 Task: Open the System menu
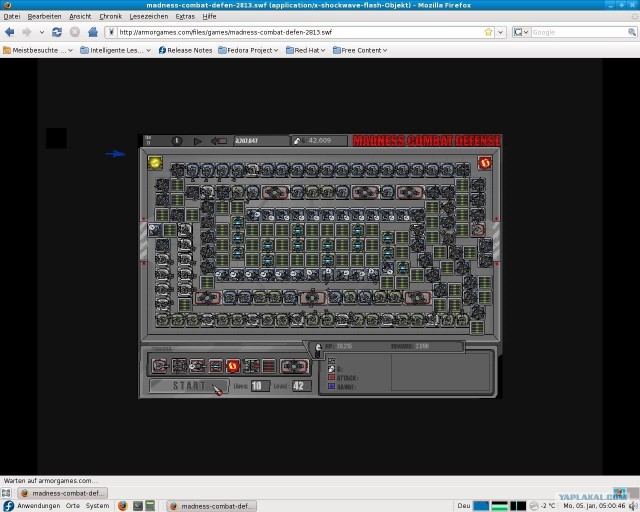[x=98, y=506]
